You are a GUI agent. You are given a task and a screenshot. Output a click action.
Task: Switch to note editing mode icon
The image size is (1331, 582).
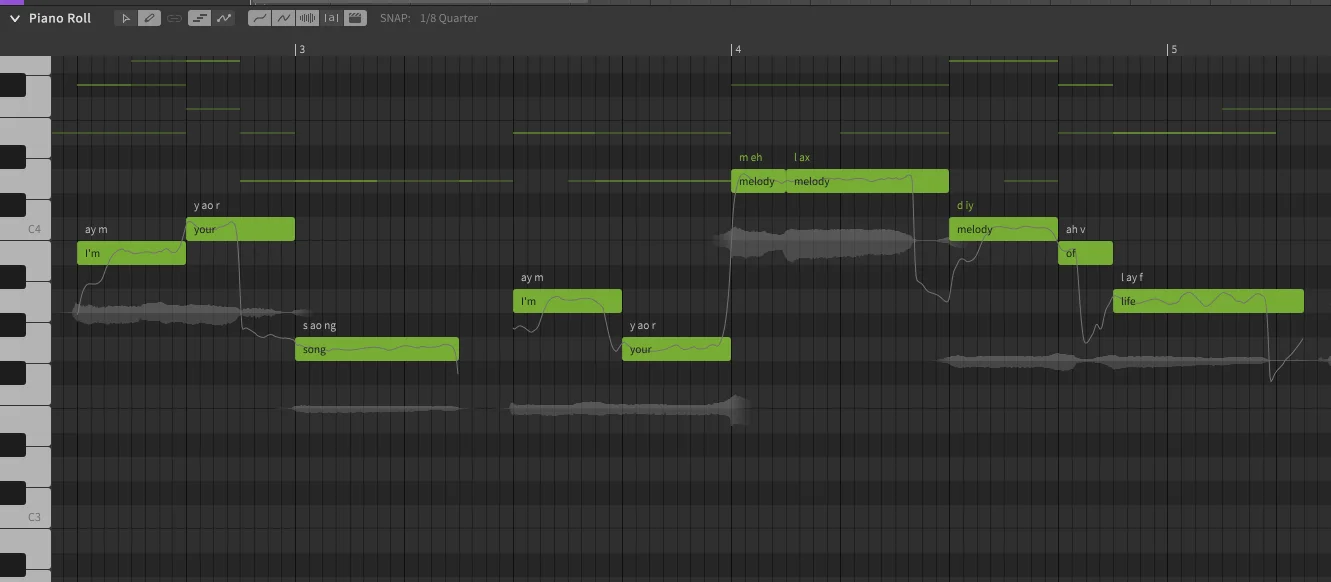(x=199, y=18)
